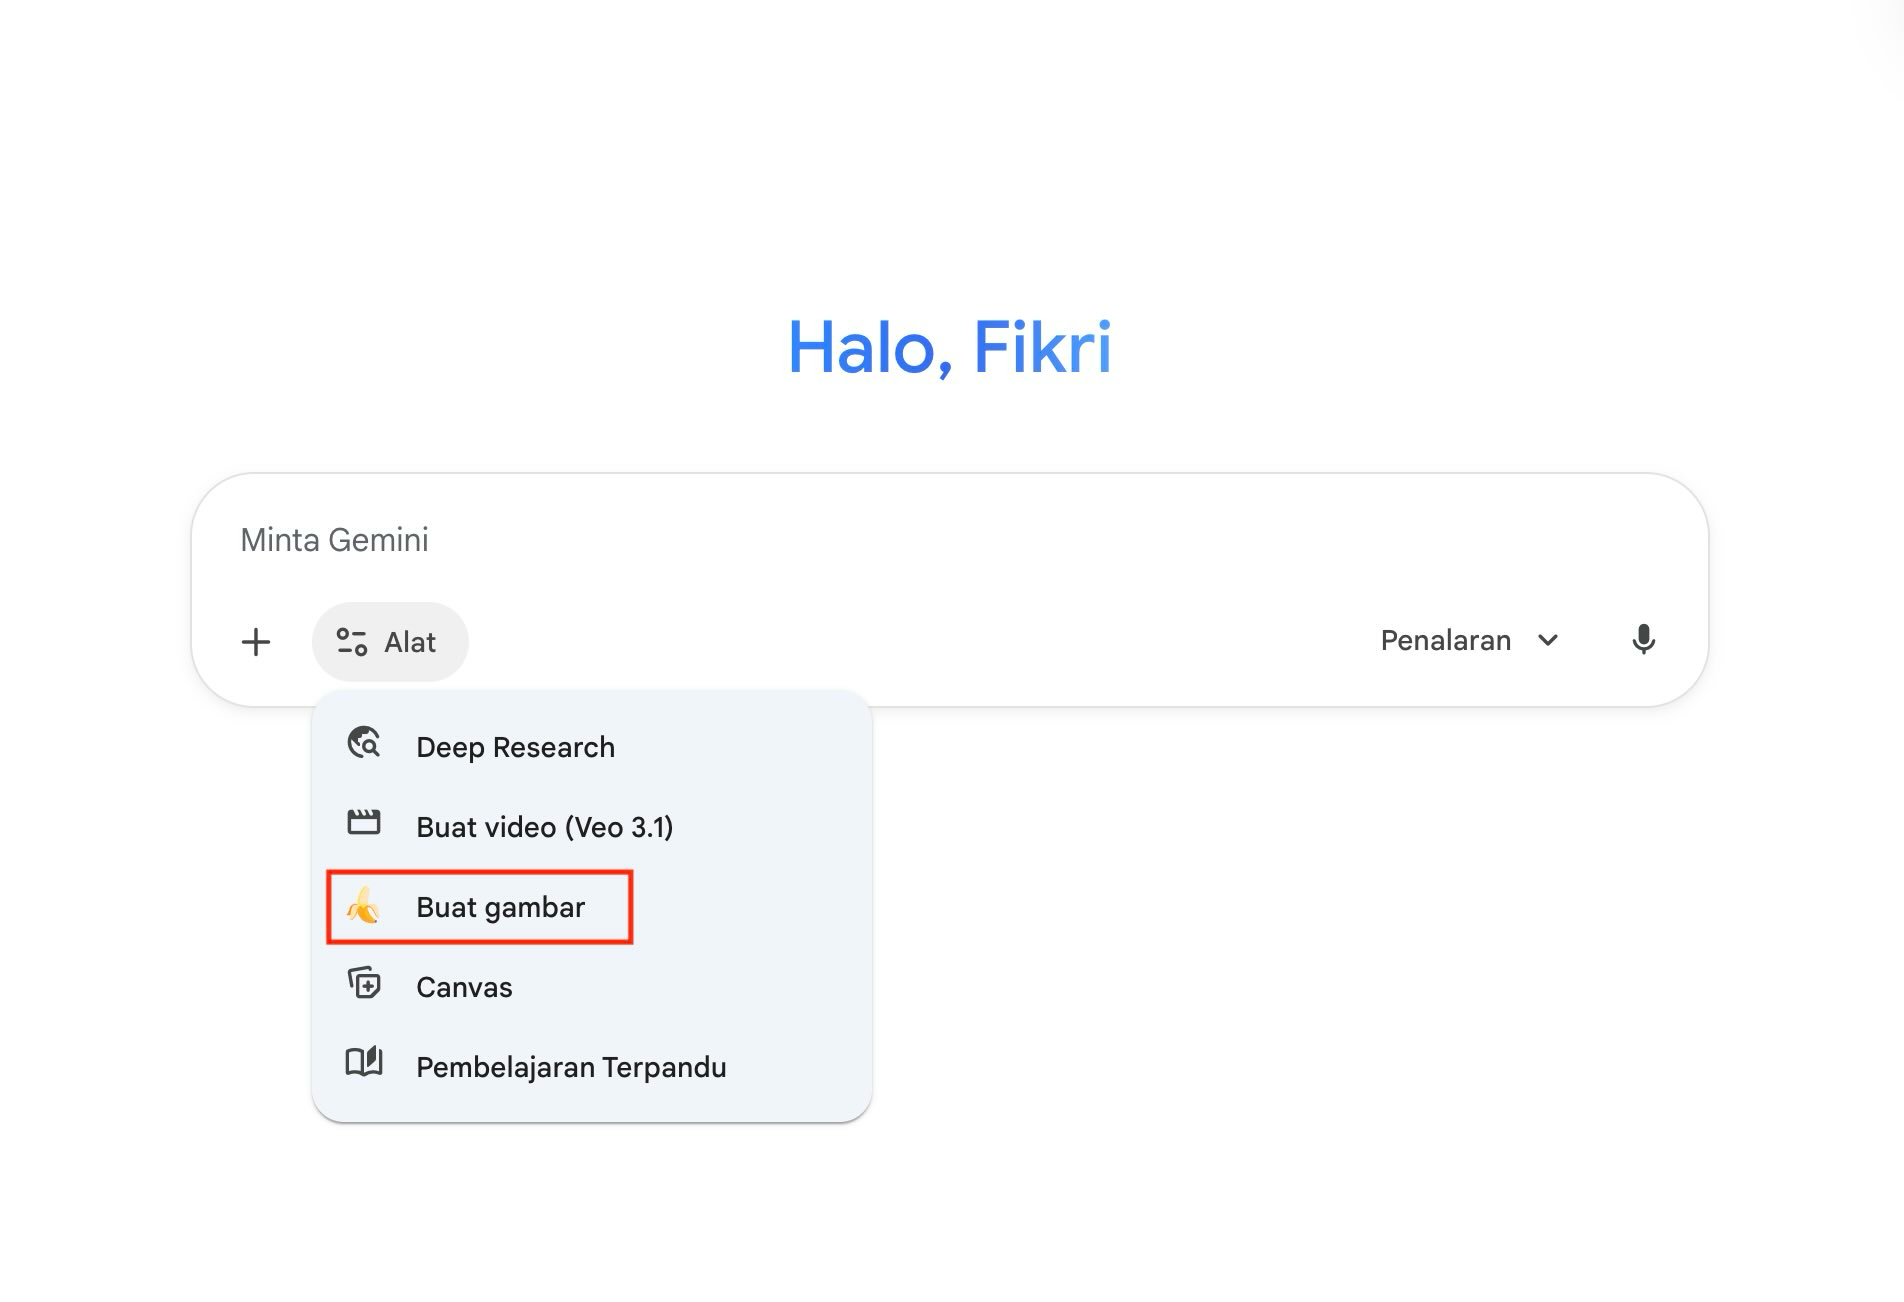Select Pembelajaran Terpandu from the menu
Screen dimensions: 1904x1302
(571, 1067)
